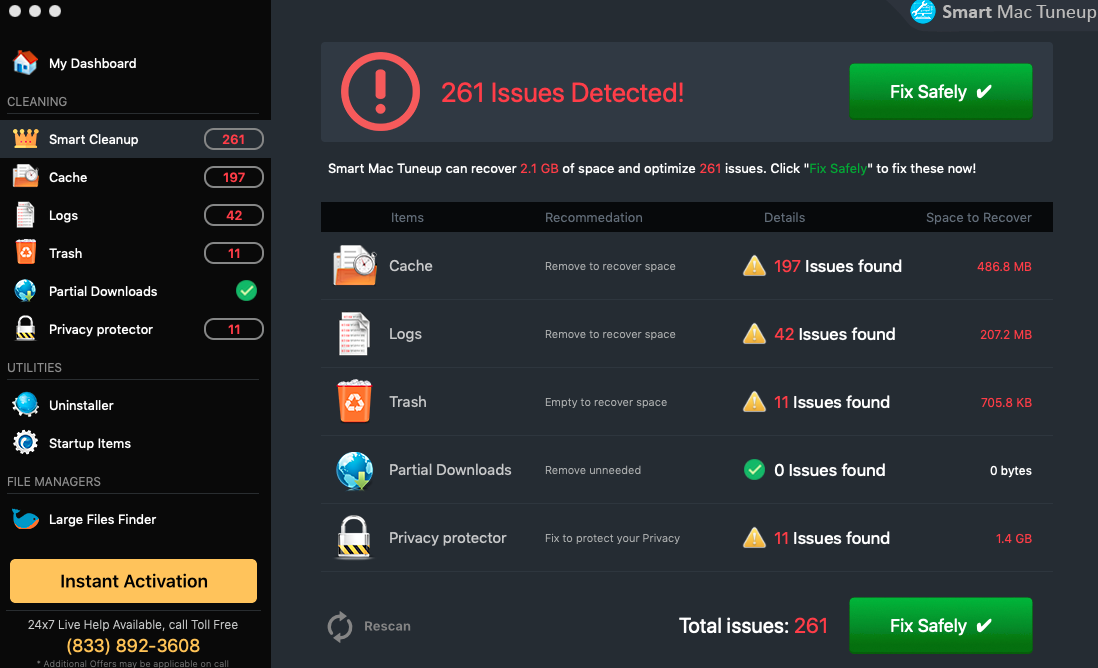Click the Partial Downloads globe icon in table
This screenshot has height=668, width=1098.
(x=354, y=470)
